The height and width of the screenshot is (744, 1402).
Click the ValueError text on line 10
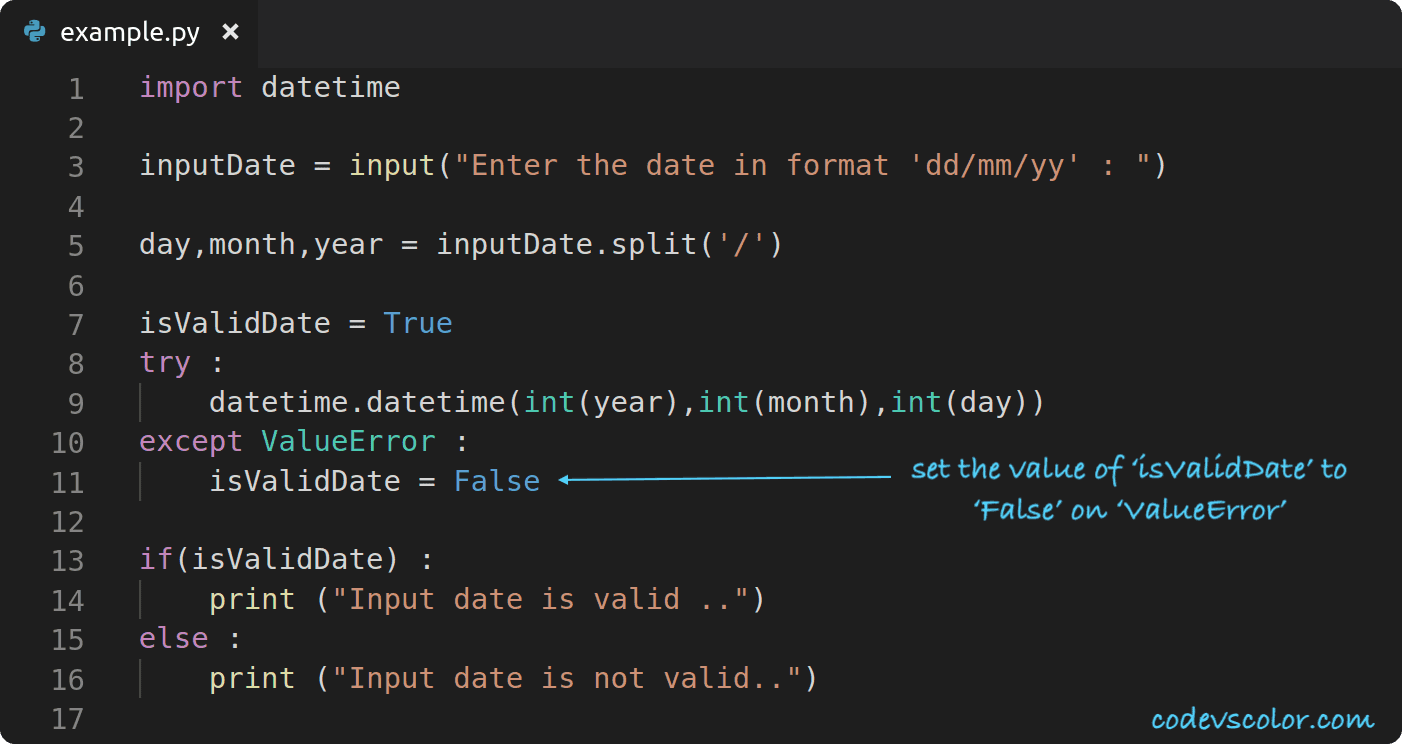[x=348, y=441]
